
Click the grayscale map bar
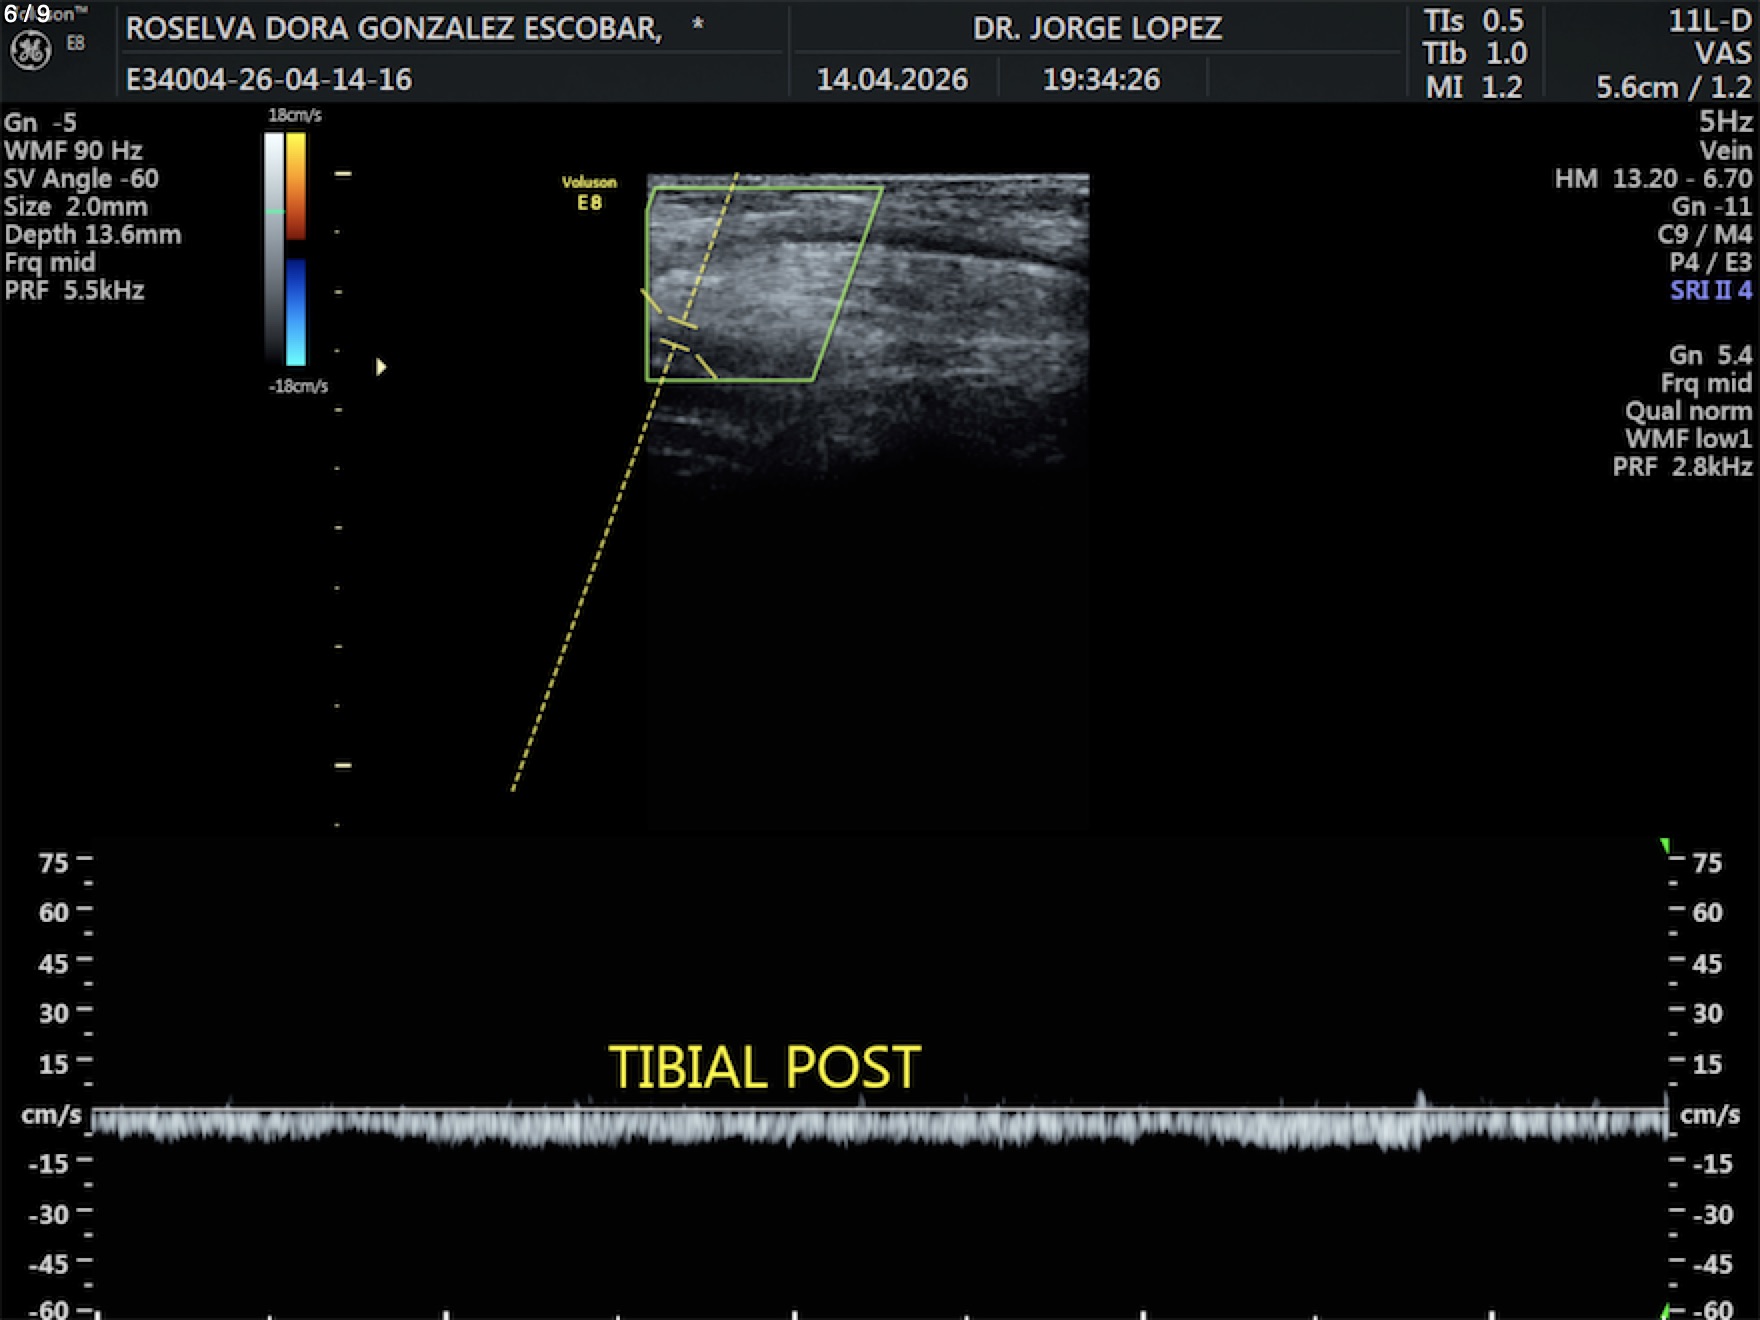[x=274, y=247]
